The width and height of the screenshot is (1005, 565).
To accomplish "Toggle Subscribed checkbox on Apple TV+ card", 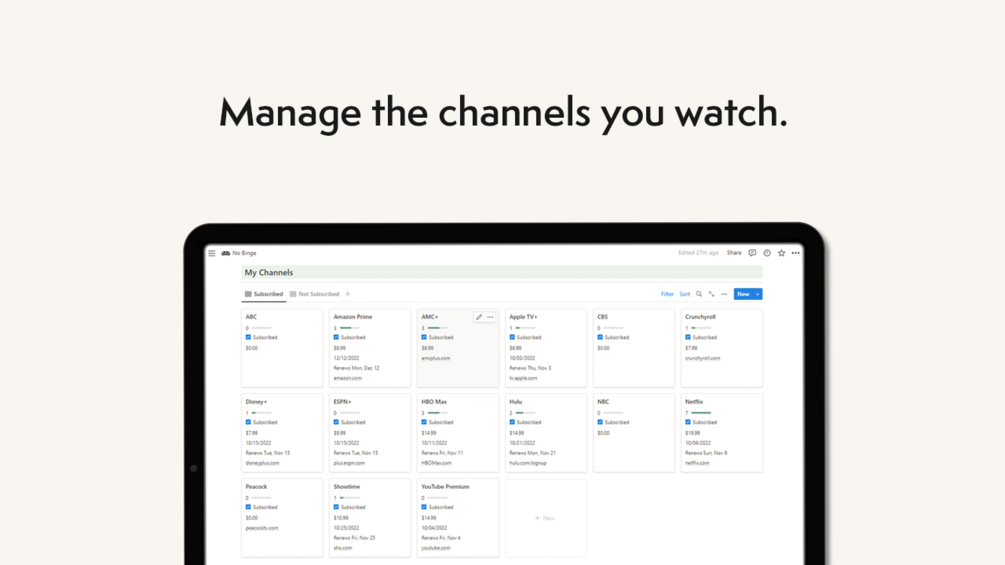I will (512, 337).
